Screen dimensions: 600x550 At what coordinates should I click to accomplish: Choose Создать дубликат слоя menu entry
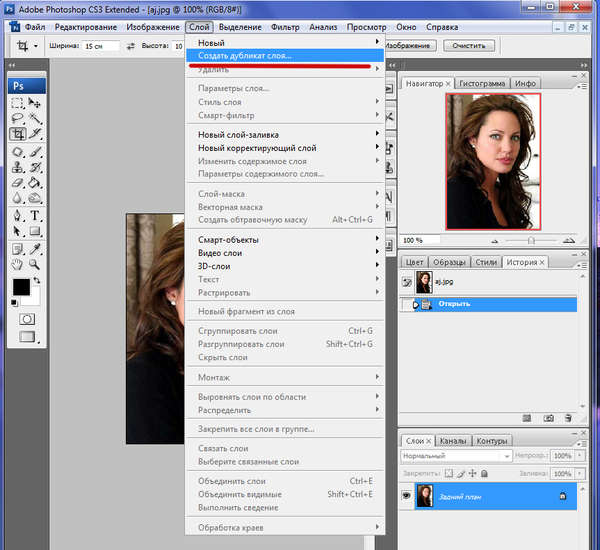click(x=245, y=55)
